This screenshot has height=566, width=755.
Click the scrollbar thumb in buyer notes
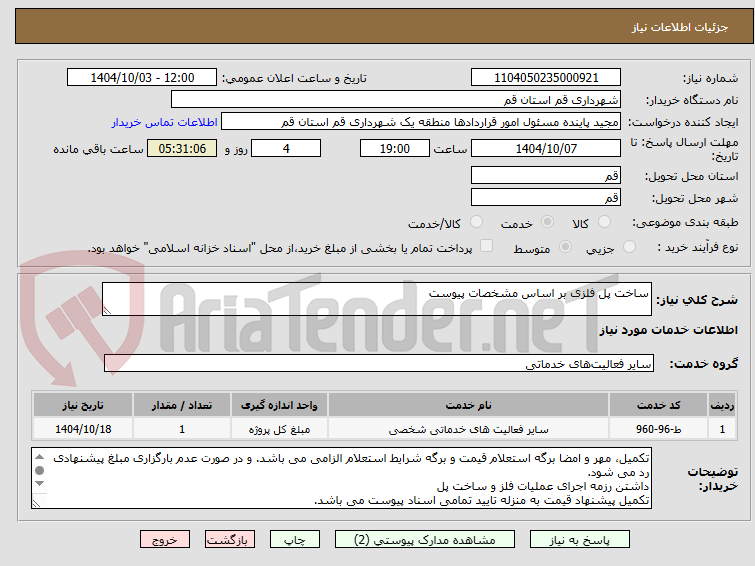tap(40, 470)
